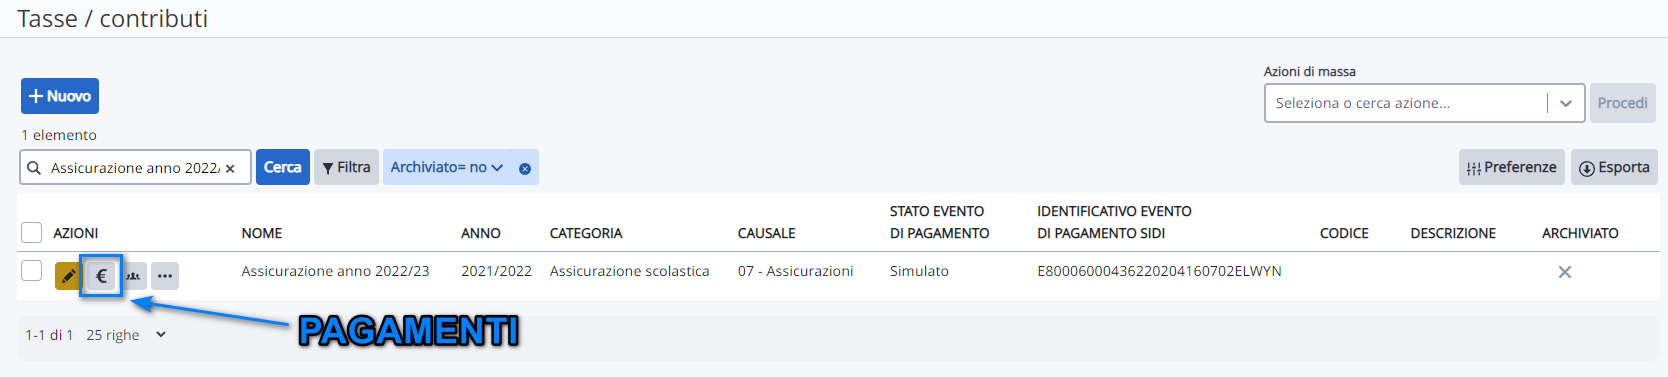Click the group people icon in actions
Image resolution: width=1668 pixels, height=377 pixels.
133,276
